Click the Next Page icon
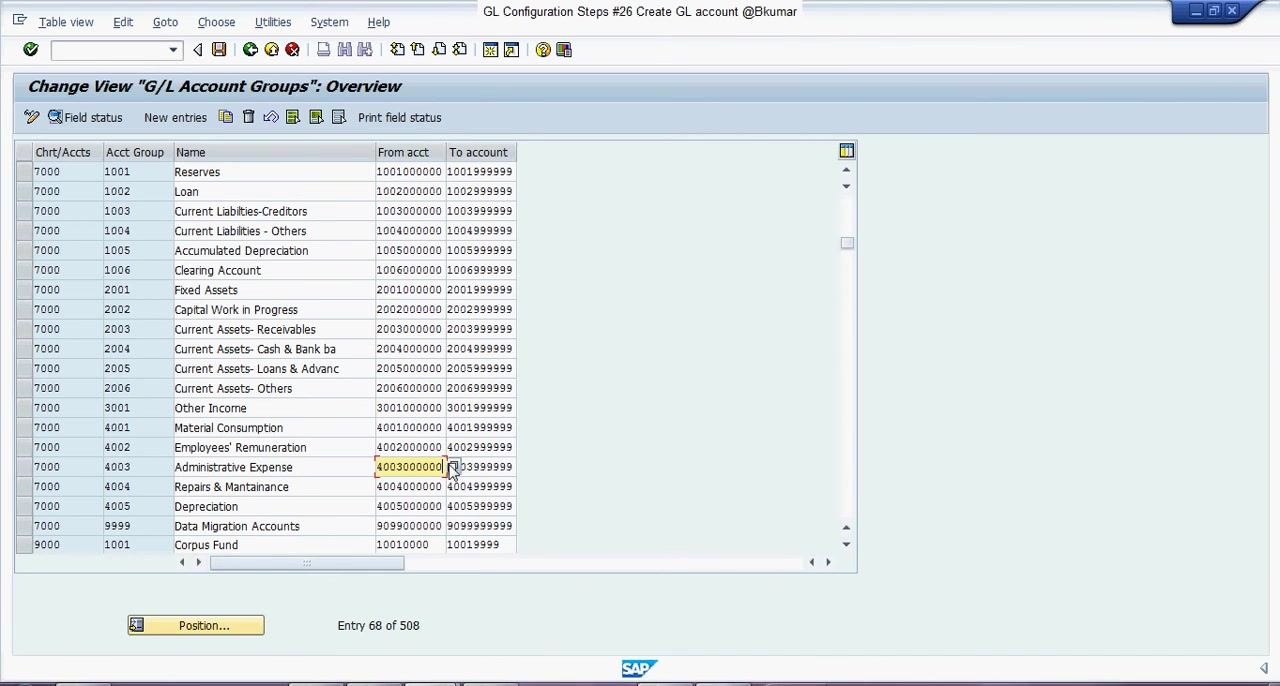The height and width of the screenshot is (686, 1280). click(x=439, y=50)
